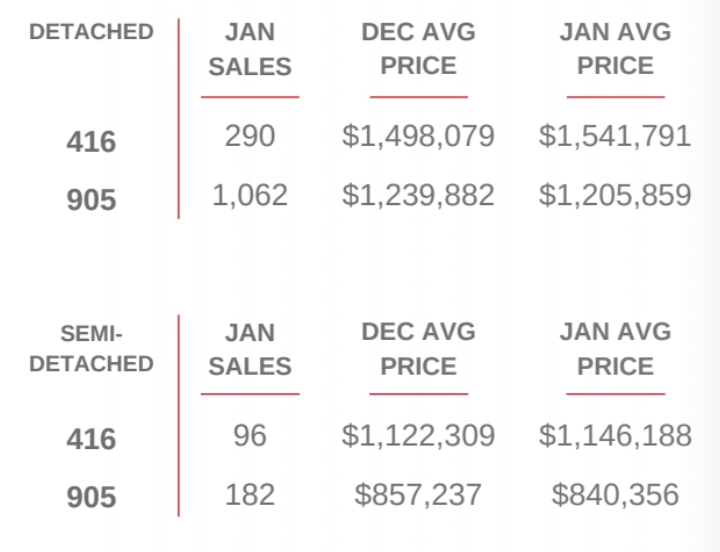Click the $1,122,309 December price
This screenshot has width=720, height=552.
tap(418, 436)
